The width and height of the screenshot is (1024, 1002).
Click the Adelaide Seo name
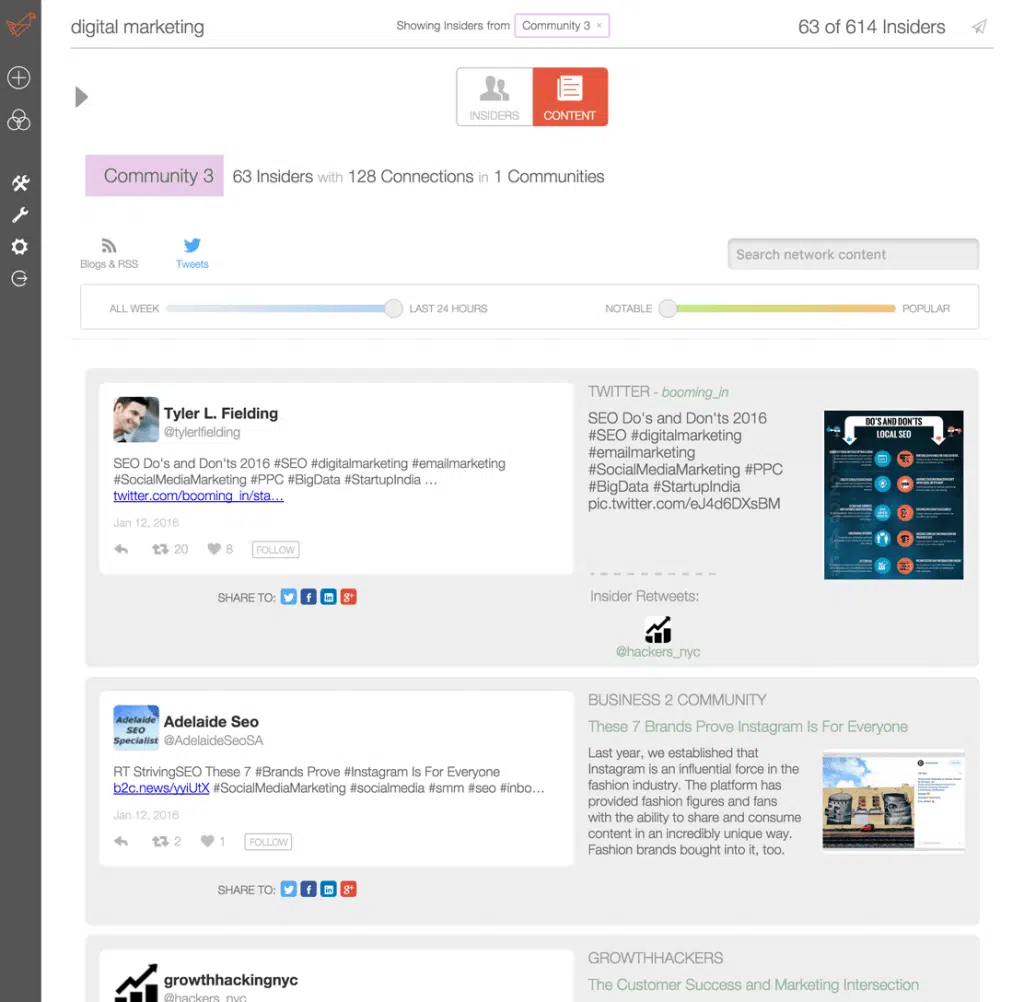[x=211, y=722]
